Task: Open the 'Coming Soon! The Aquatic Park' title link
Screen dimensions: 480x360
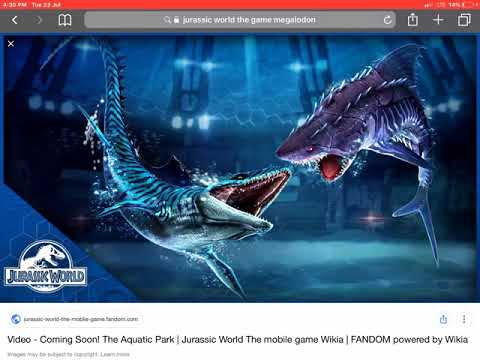Action: [x=237, y=340]
